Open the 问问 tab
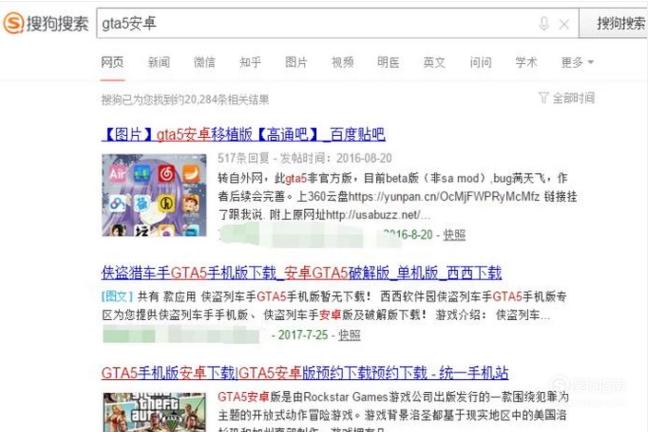This screenshot has width=650, height=432. (x=480, y=62)
